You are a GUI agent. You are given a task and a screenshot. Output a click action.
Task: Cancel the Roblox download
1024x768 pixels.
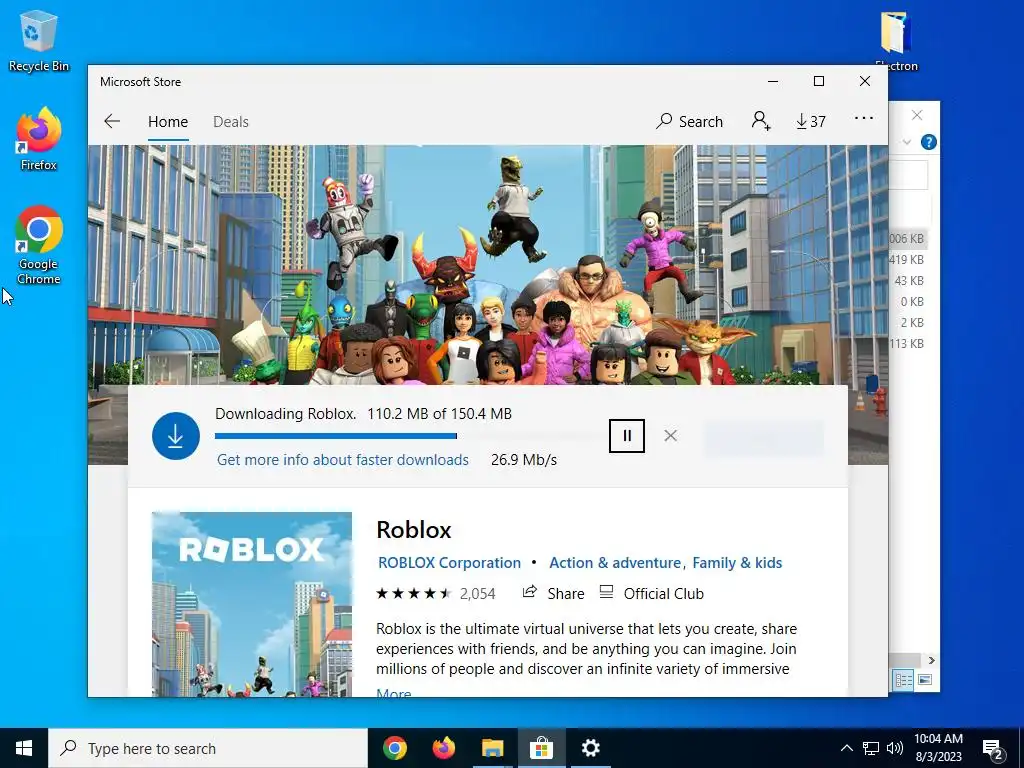point(670,436)
